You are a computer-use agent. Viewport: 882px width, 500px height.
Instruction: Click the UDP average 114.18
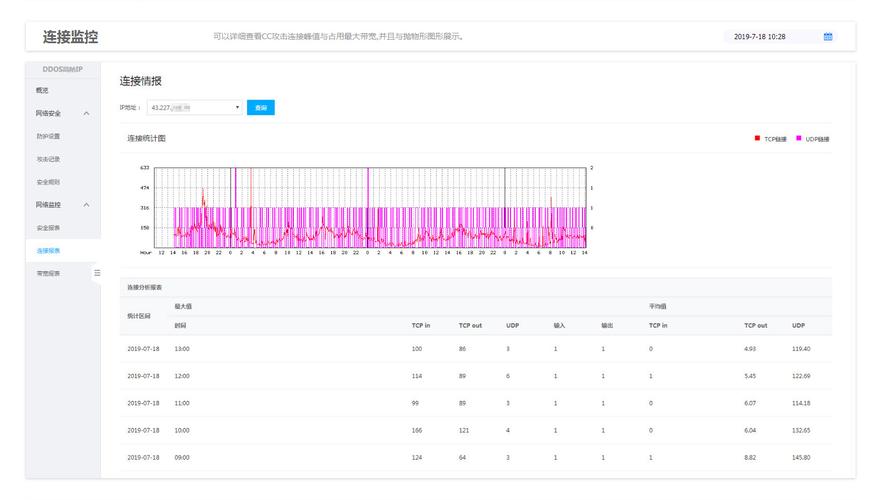801,403
